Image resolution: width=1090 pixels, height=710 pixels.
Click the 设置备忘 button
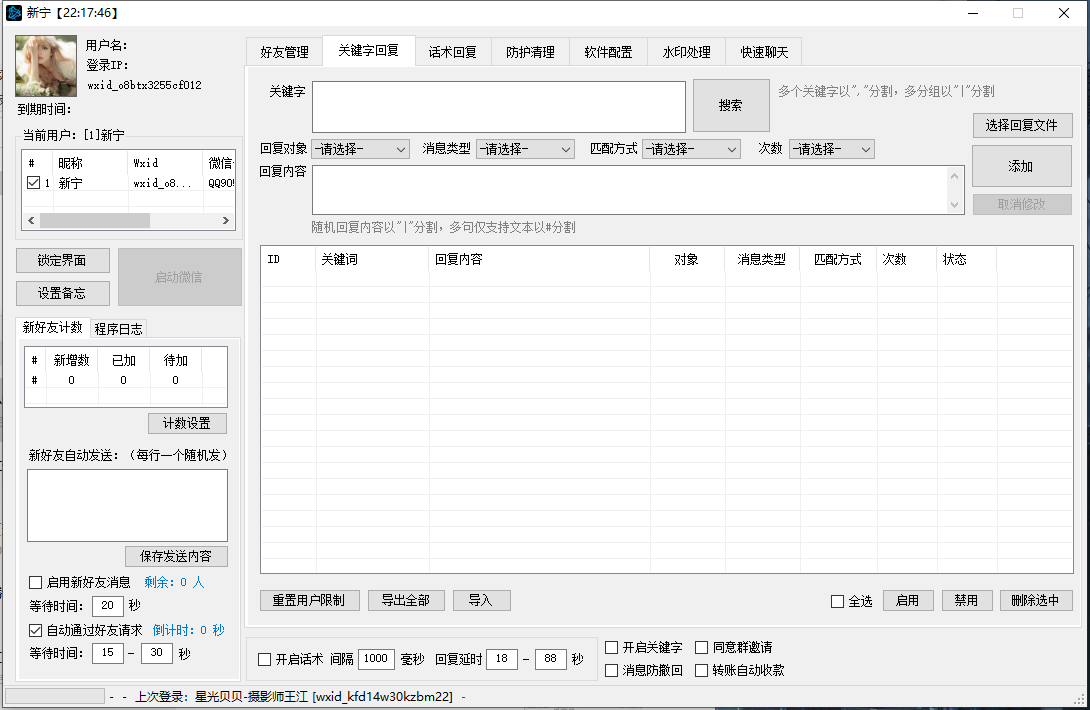point(63,293)
